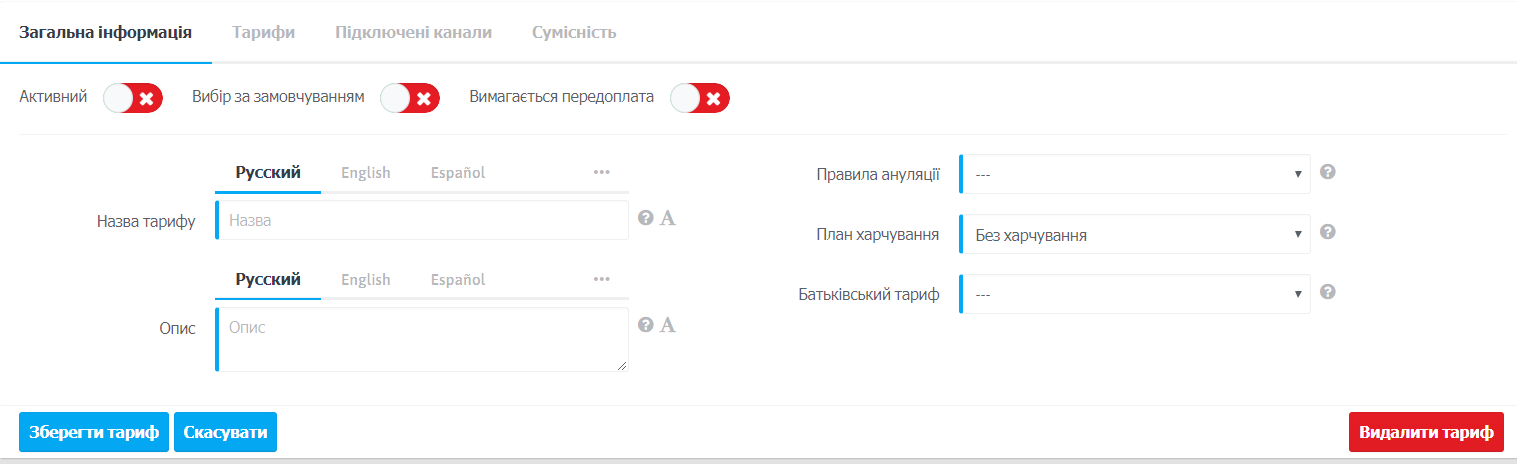Select Español tab for Опис
This screenshot has width=1517, height=464.
458,279
